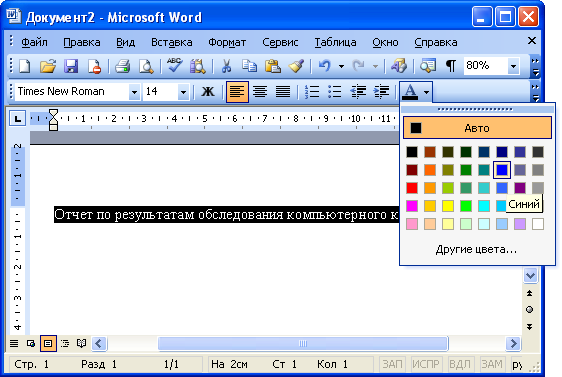562x377 pixels.
Task: Expand the Undo history arrow
Action: click(x=341, y=66)
